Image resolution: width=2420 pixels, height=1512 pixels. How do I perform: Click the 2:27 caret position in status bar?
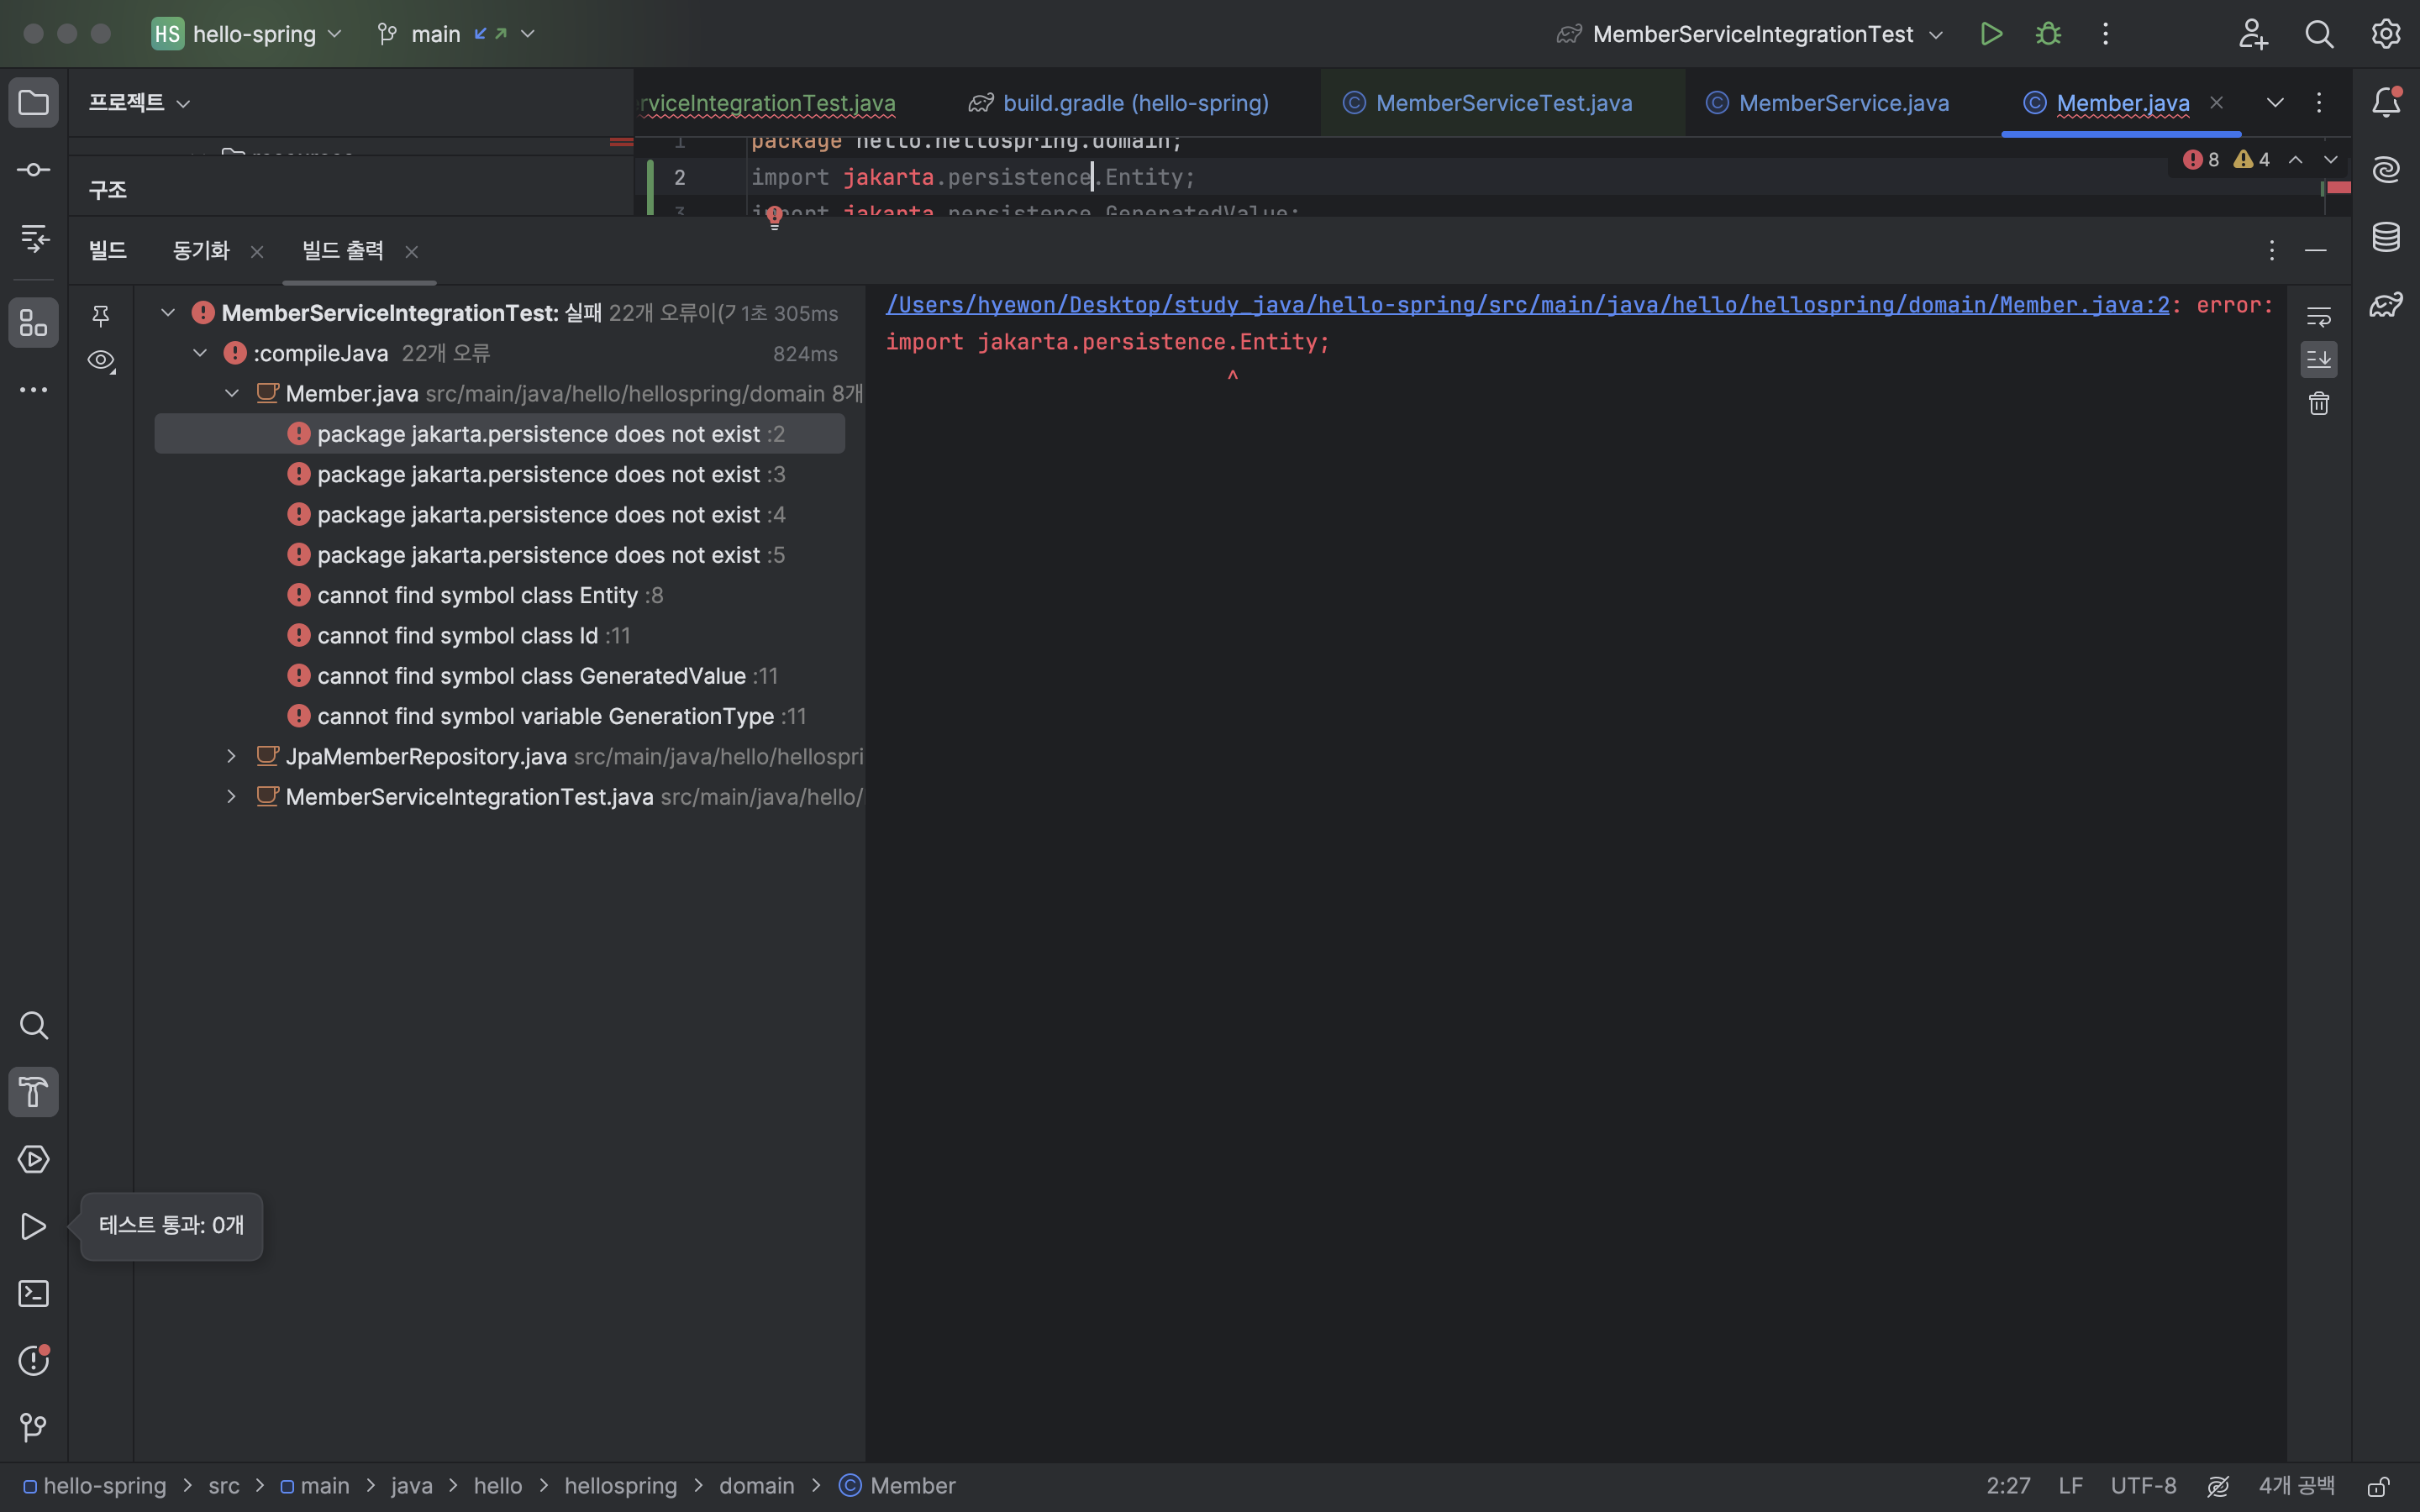coord(2008,1486)
